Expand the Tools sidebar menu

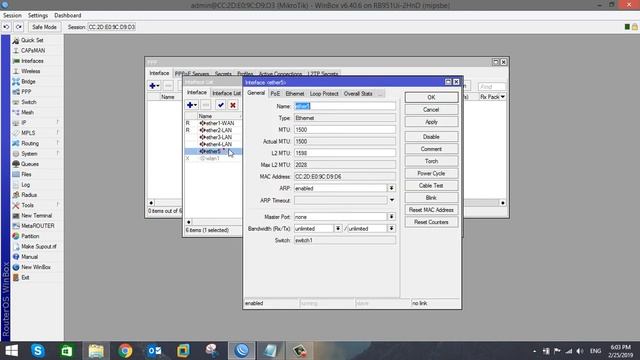click(27, 205)
